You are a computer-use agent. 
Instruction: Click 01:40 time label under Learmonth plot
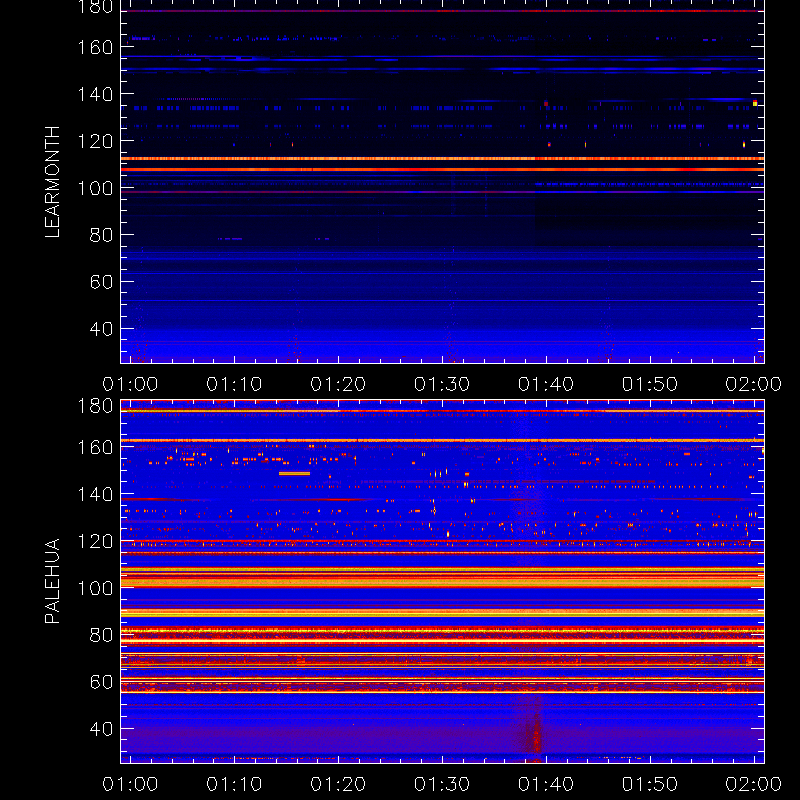(546, 384)
